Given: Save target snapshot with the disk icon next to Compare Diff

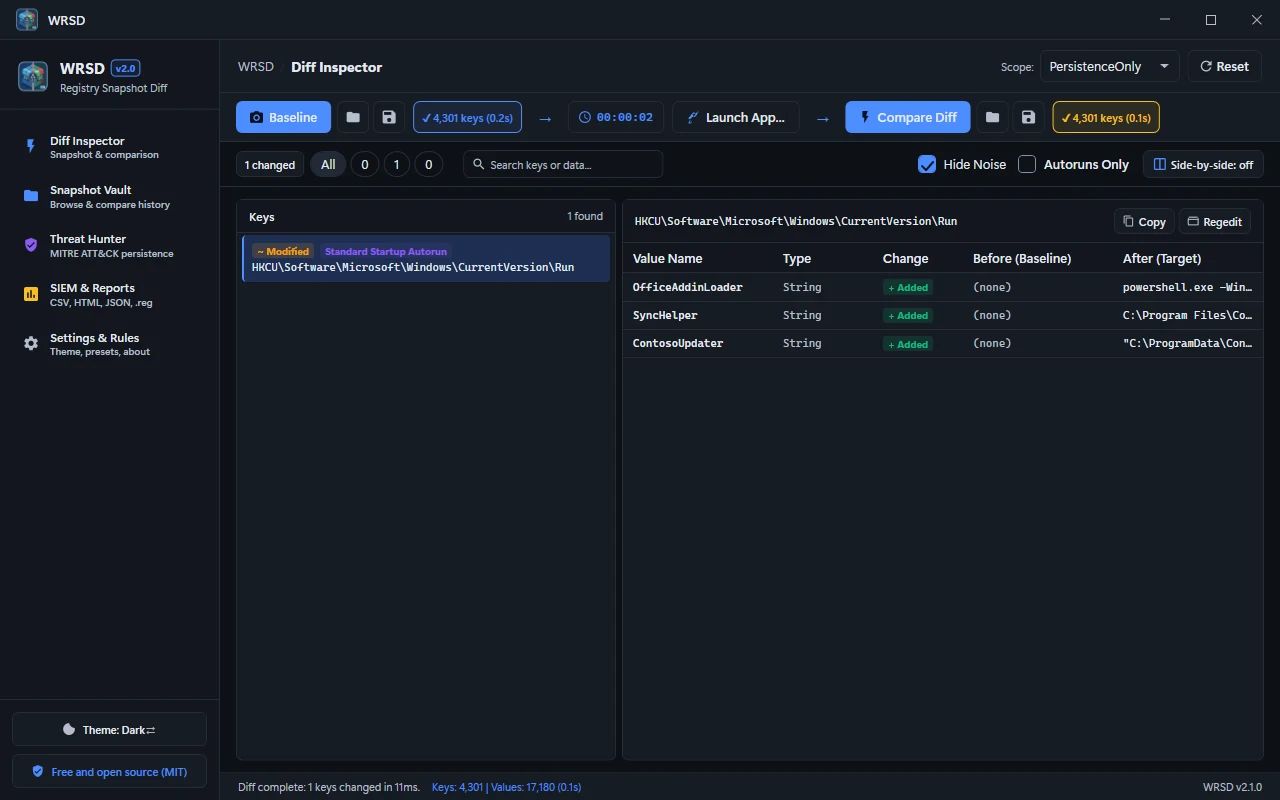Looking at the screenshot, I should click(1028, 117).
